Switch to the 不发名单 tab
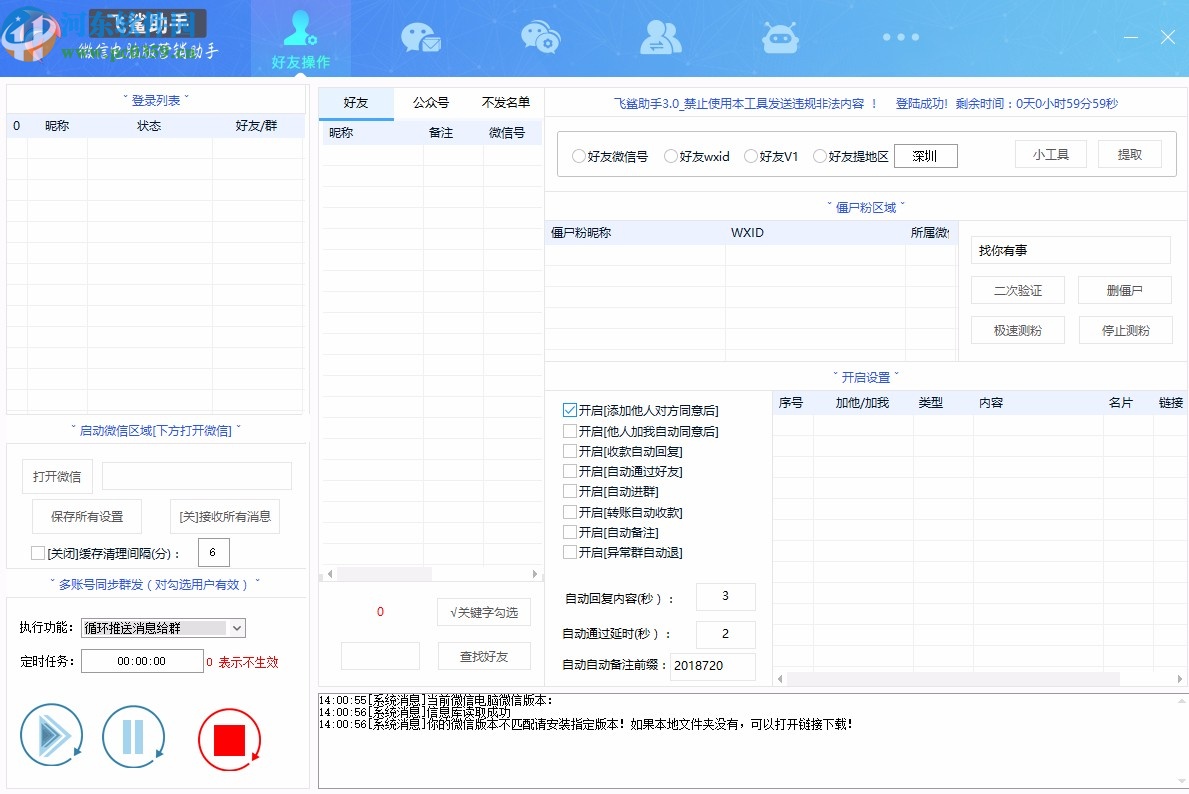 coord(506,102)
